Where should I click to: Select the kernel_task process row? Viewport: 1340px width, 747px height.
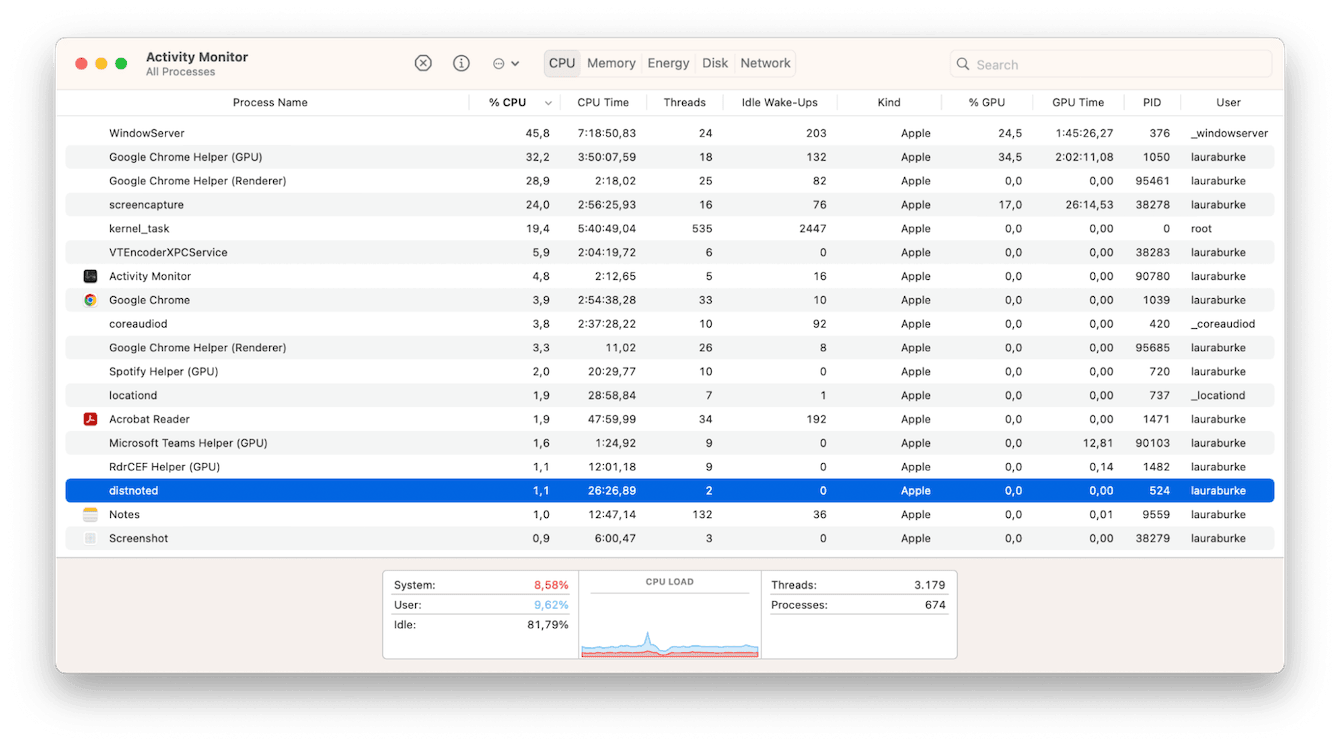(400, 228)
